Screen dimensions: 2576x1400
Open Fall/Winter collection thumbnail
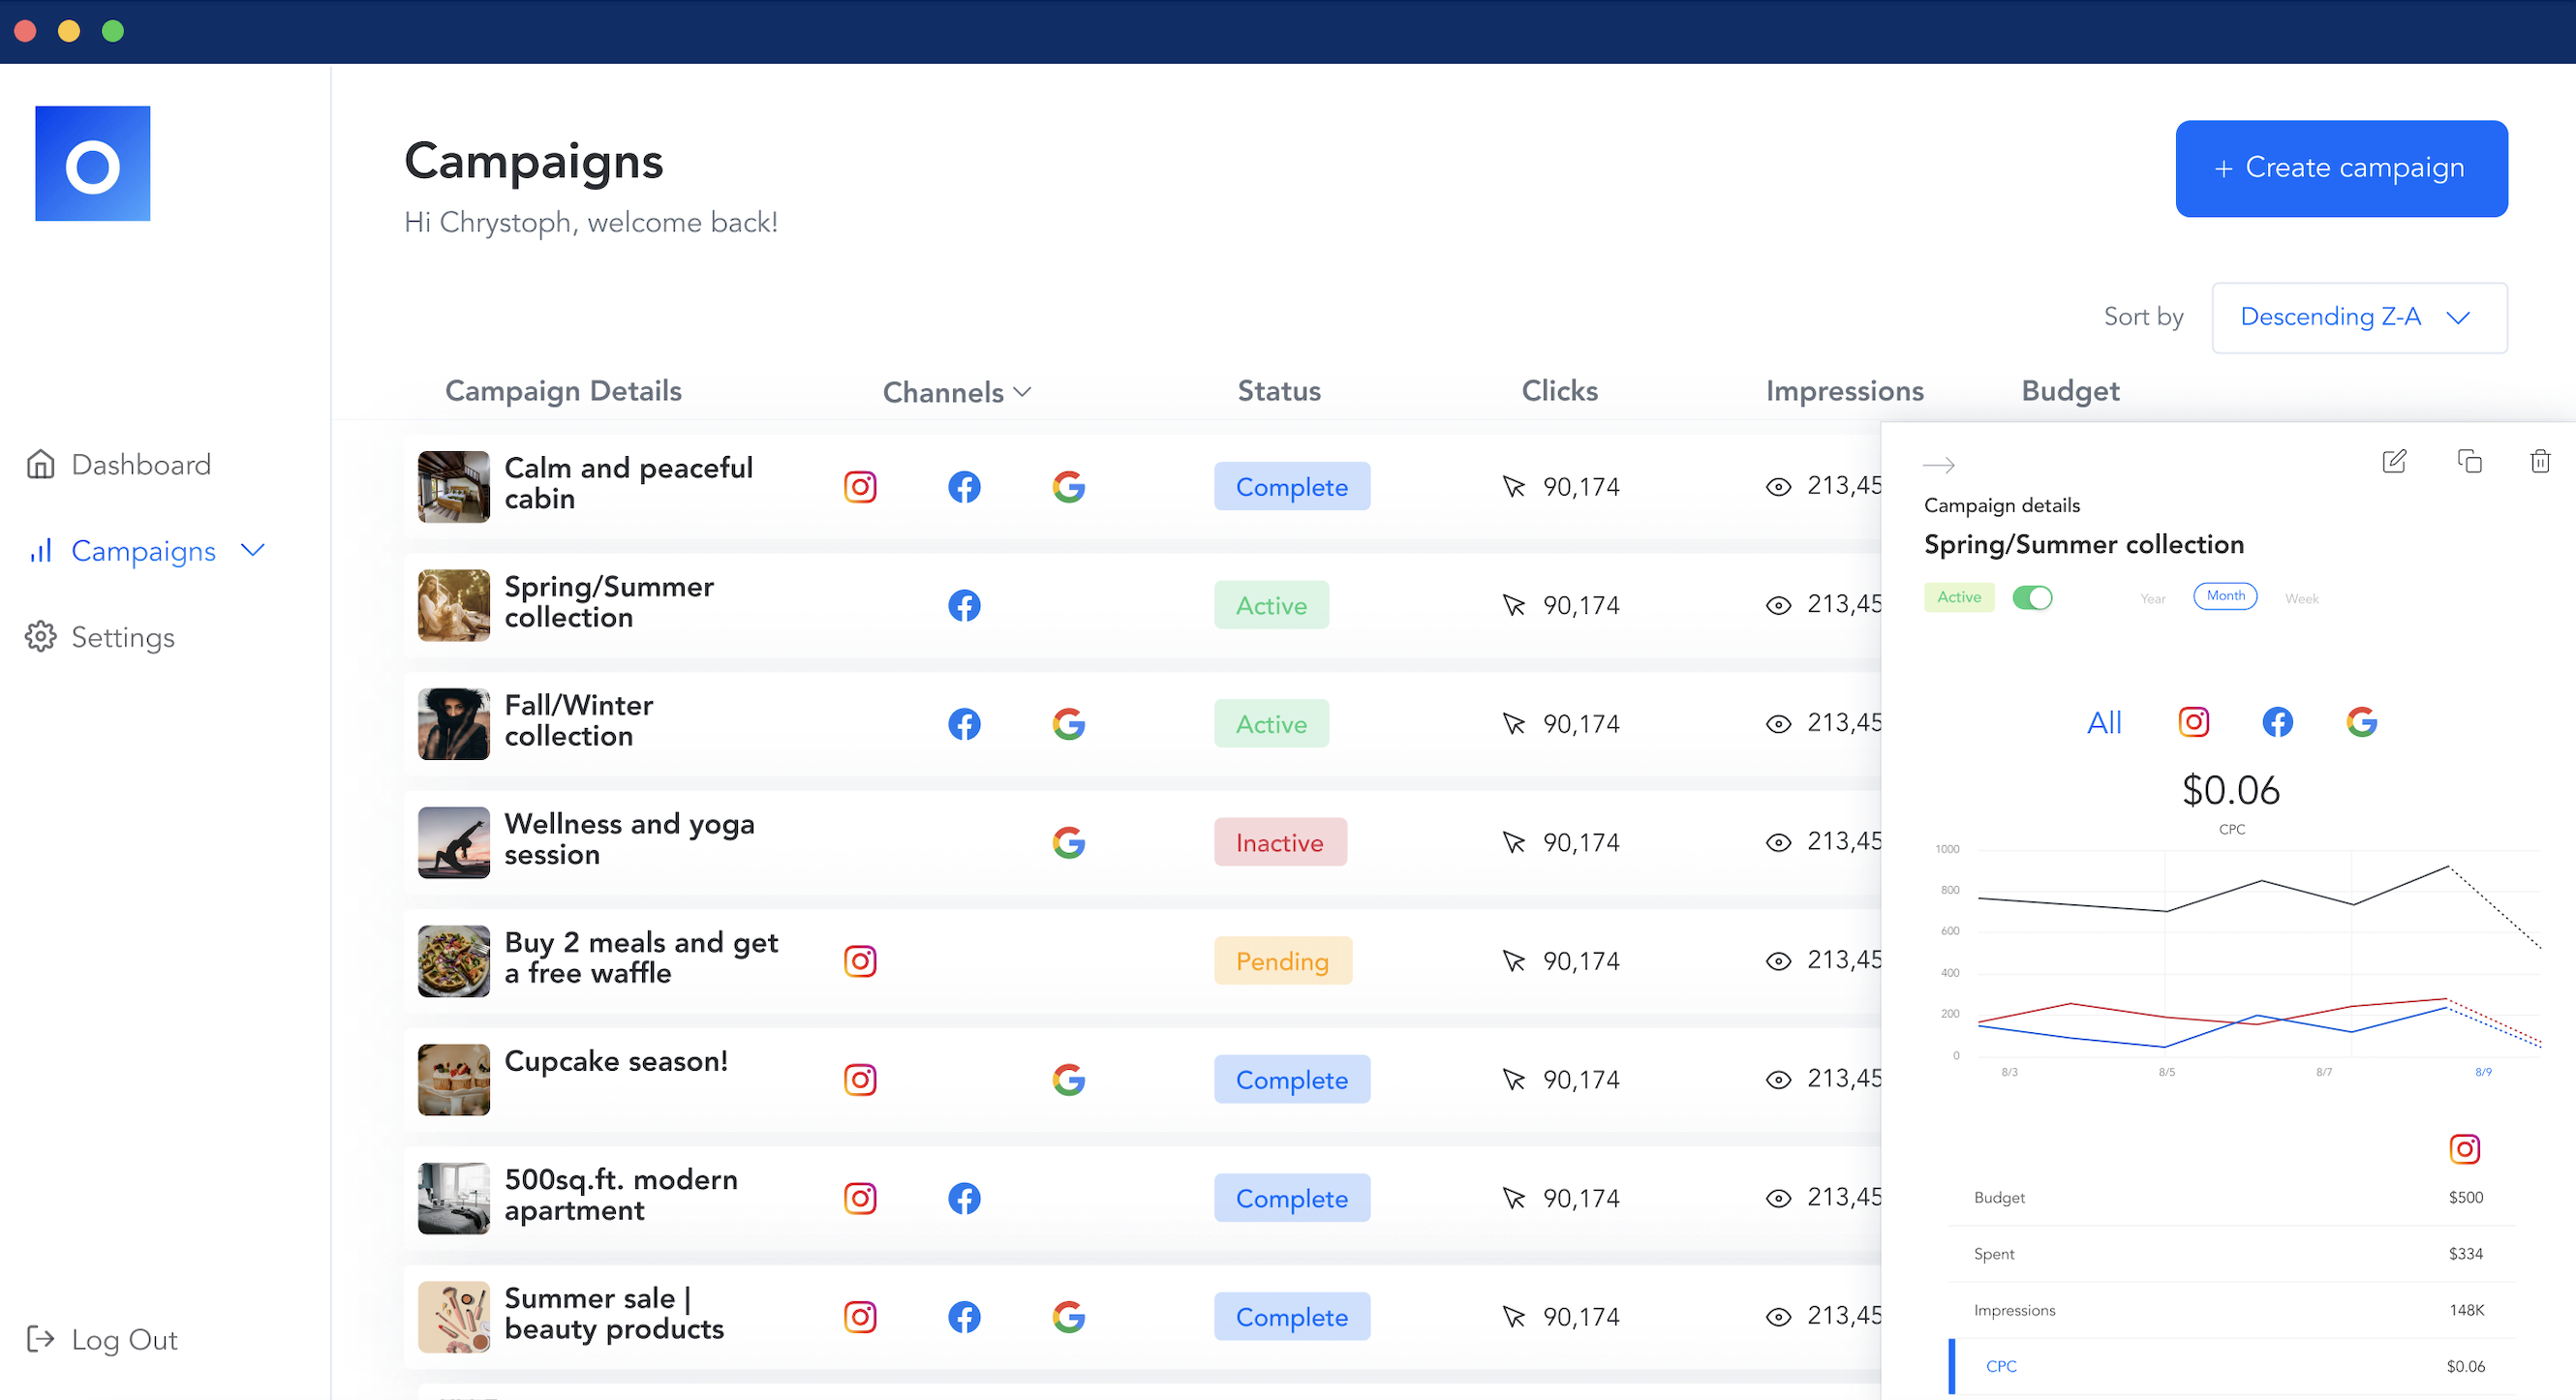click(453, 724)
